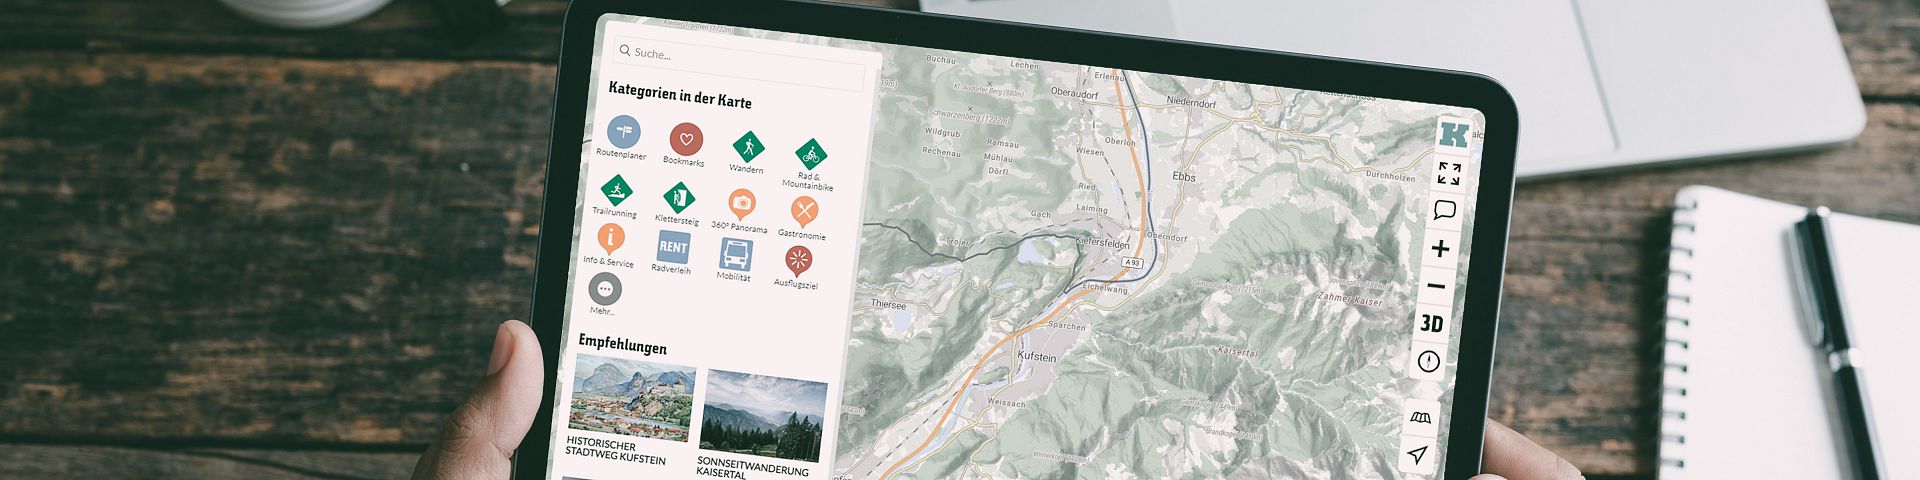Screen dimensions: 1920x480
Task: Click Ebbs label on map
Action: 1184,176
